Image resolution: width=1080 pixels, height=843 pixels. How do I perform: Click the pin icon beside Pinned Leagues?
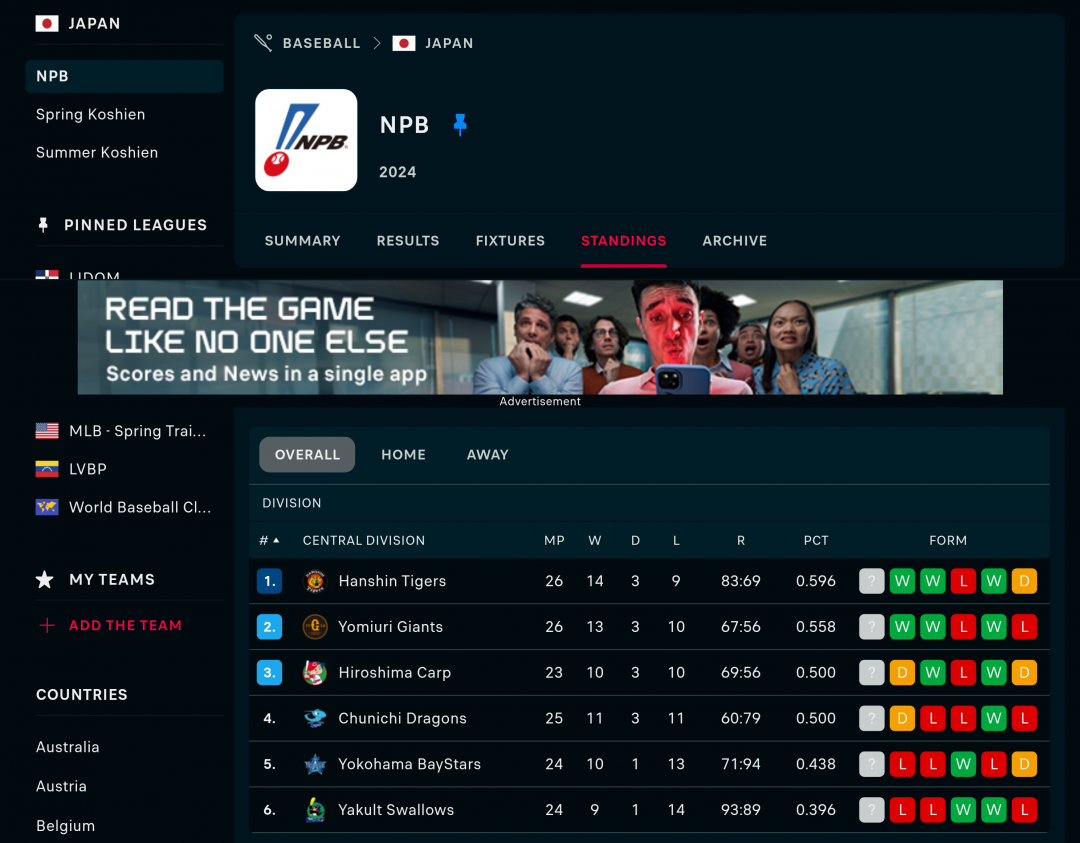[x=43, y=225]
